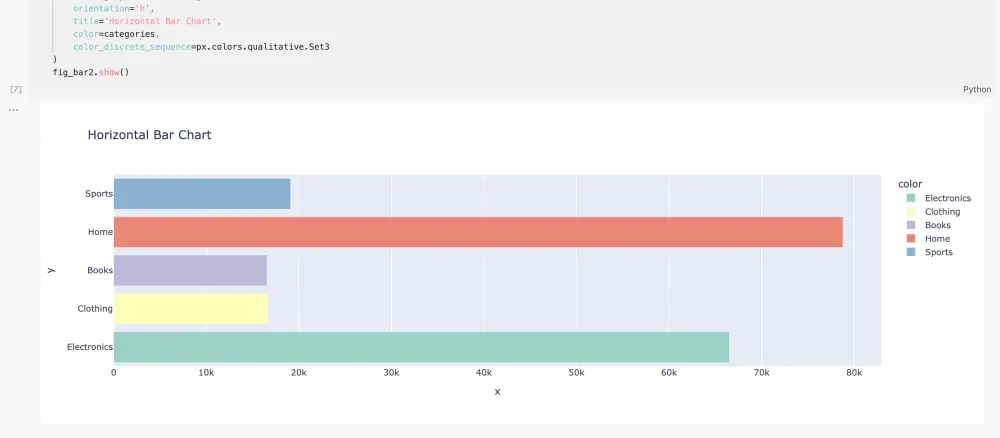1000x438 pixels.
Task: Click the 40k x-axis tick label
Action: click(x=484, y=373)
